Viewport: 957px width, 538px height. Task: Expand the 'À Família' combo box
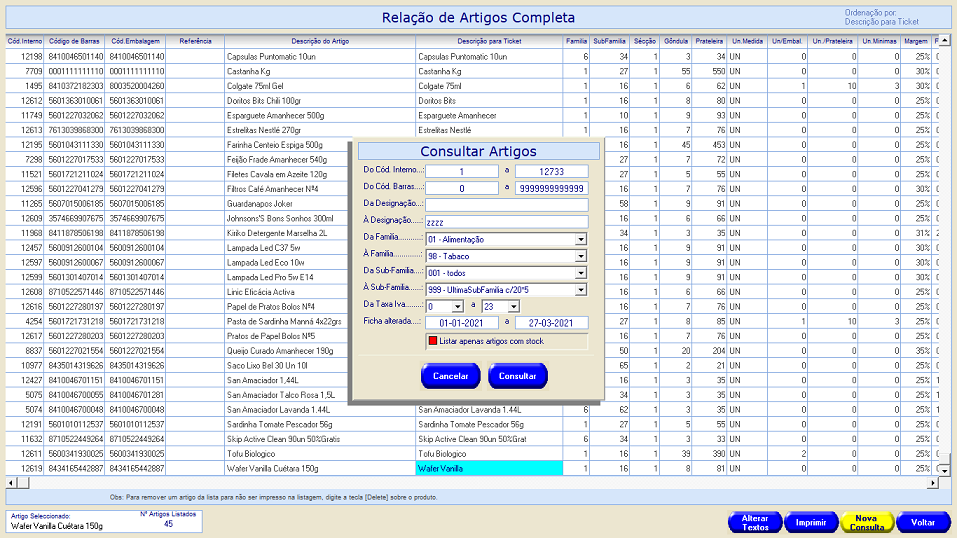pos(580,256)
